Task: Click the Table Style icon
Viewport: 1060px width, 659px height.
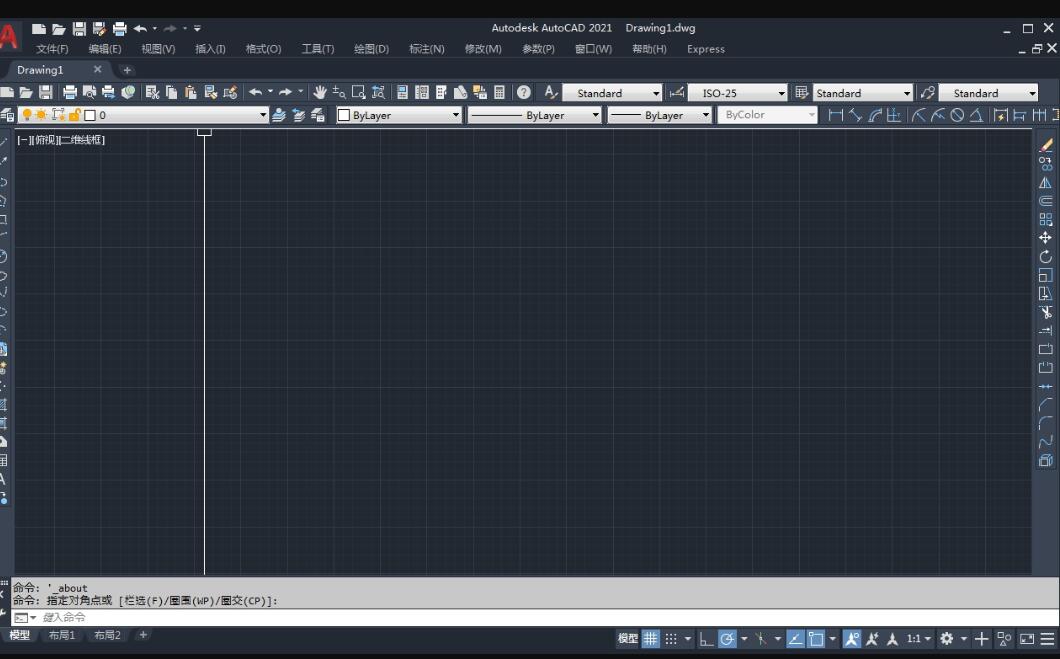Action: pyautogui.click(x=802, y=93)
